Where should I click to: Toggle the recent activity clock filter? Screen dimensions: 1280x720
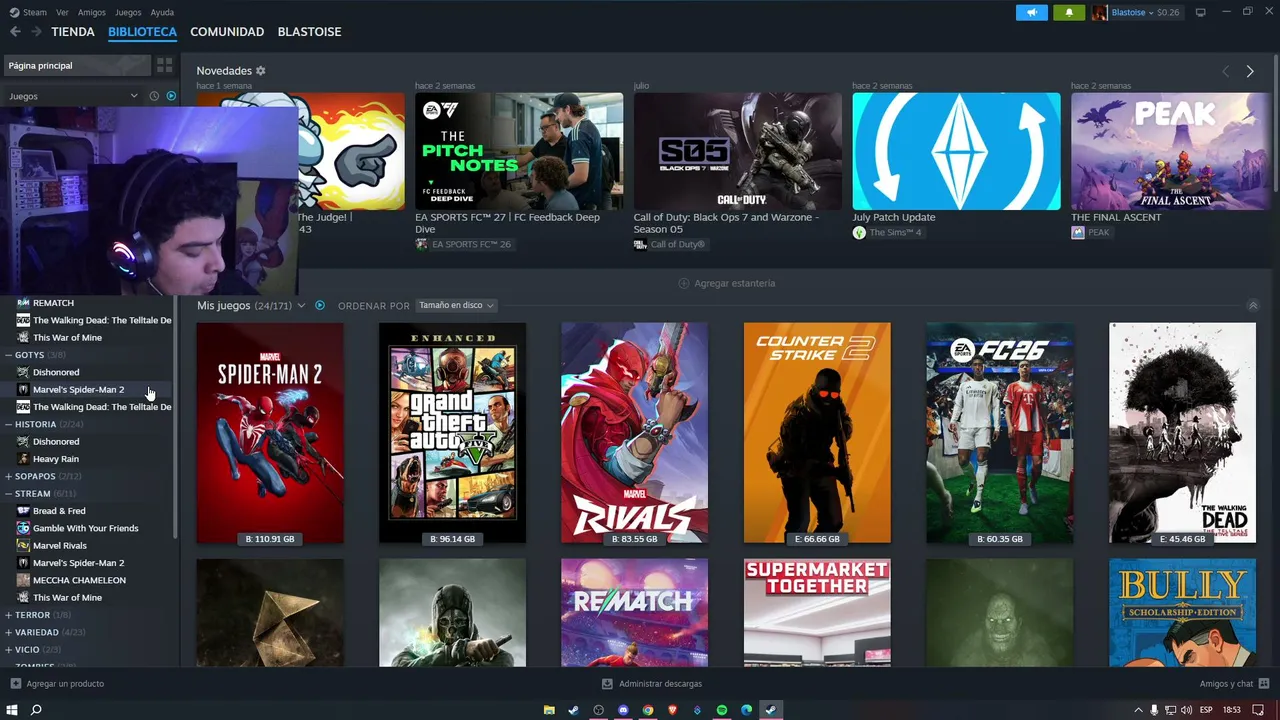[154, 96]
